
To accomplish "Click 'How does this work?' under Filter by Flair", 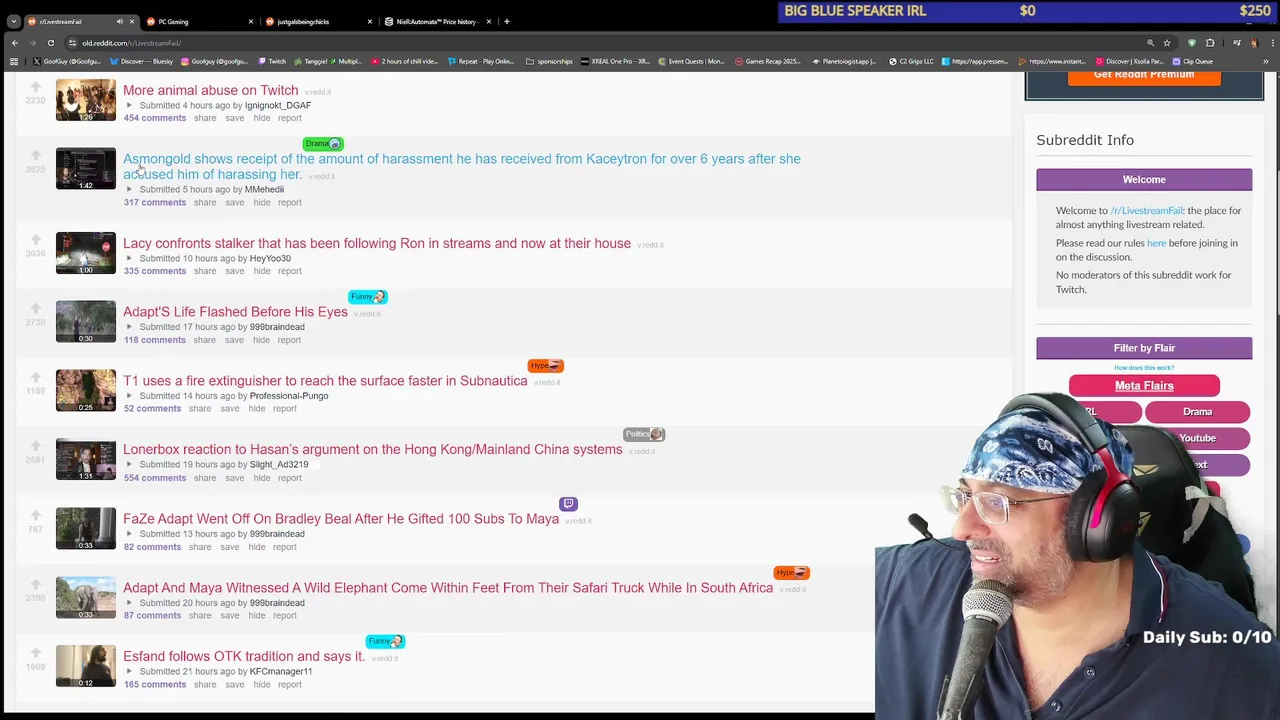I will coord(1144,368).
